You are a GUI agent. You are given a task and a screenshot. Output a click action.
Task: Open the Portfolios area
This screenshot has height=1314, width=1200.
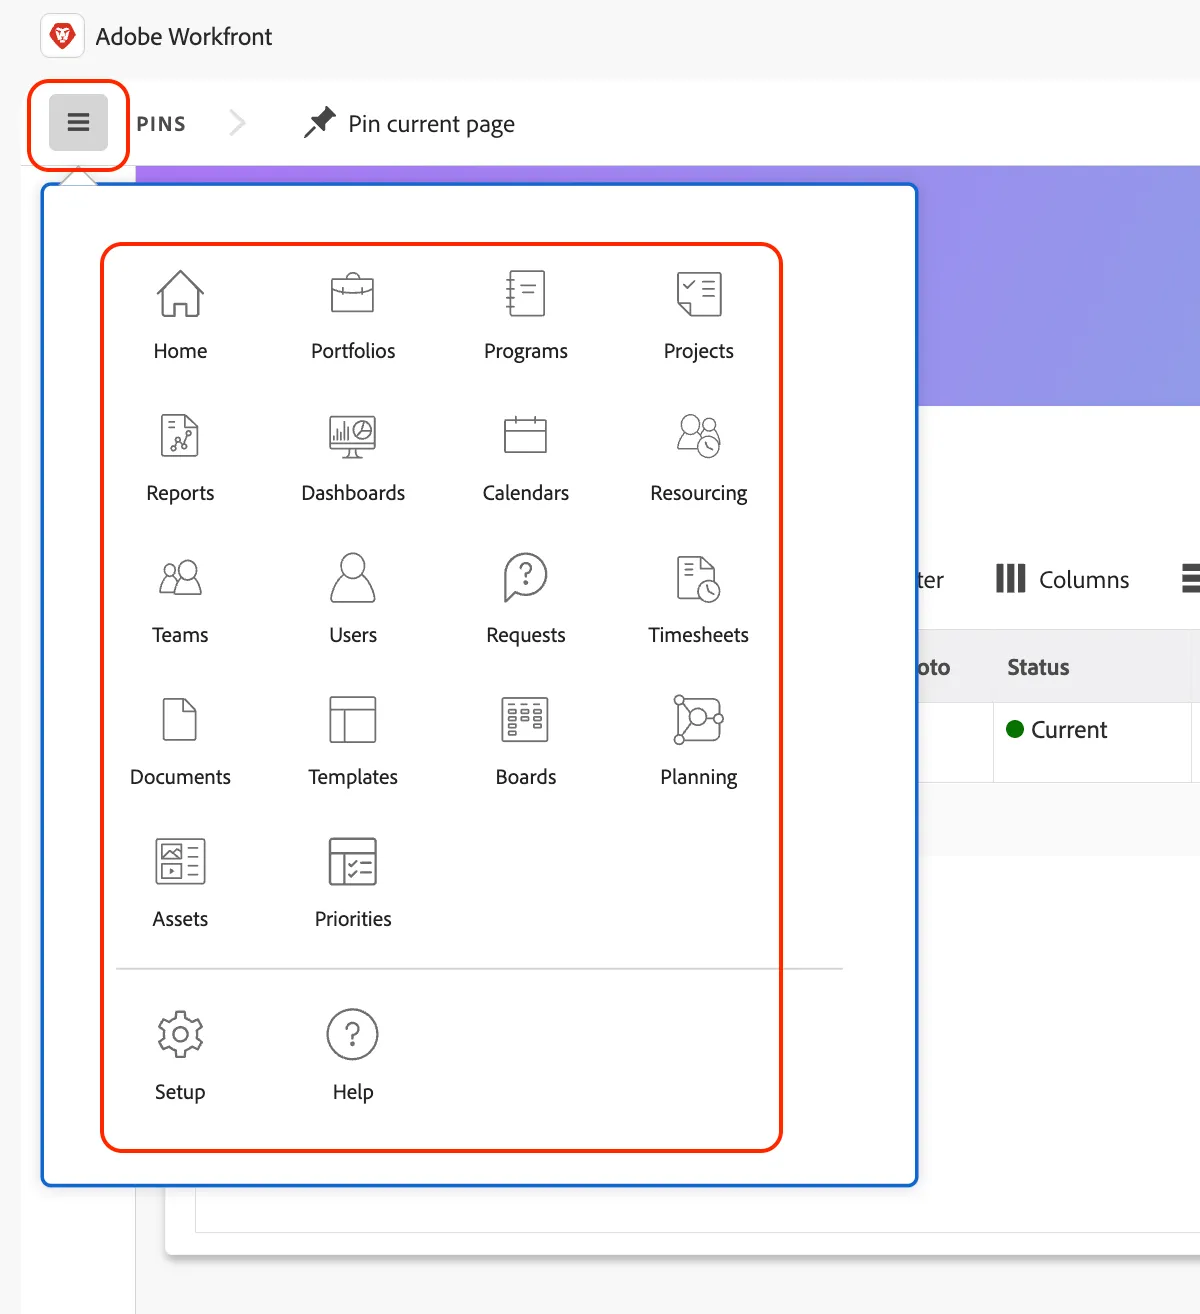(353, 315)
